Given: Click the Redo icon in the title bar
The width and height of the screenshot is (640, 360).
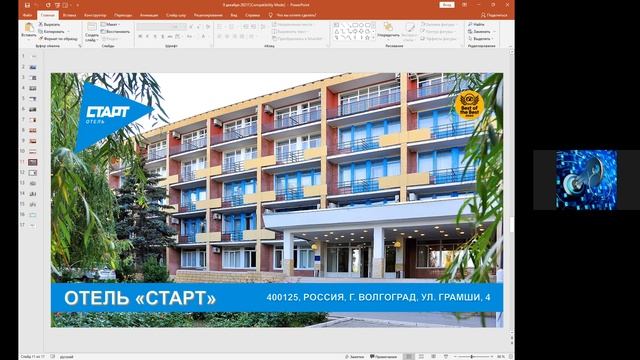Looking at the screenshot, I should [x=48, y=5].
